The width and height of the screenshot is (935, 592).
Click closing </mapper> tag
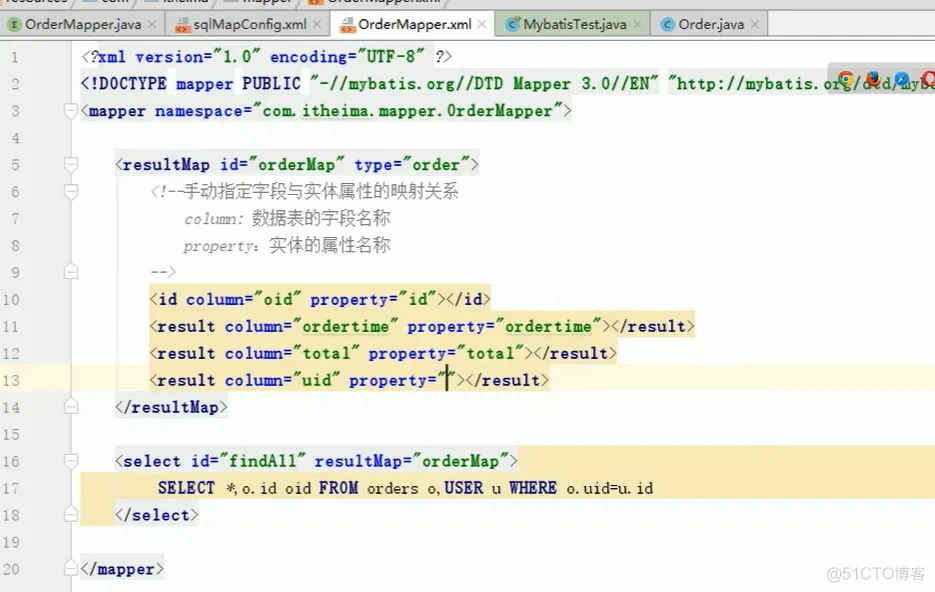coord(122,569)
